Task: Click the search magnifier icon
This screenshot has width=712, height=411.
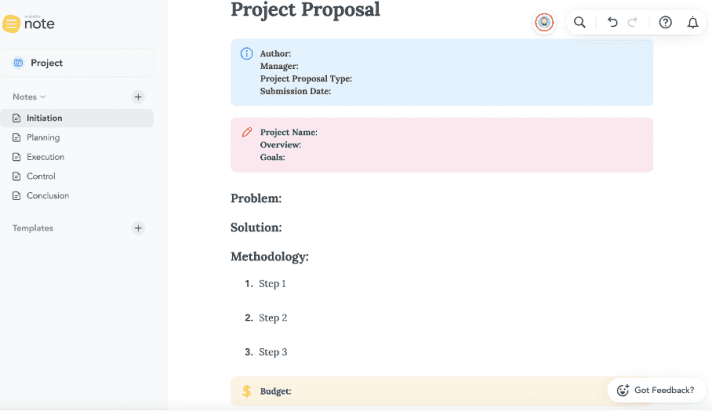Action: (x=580, y=22)
